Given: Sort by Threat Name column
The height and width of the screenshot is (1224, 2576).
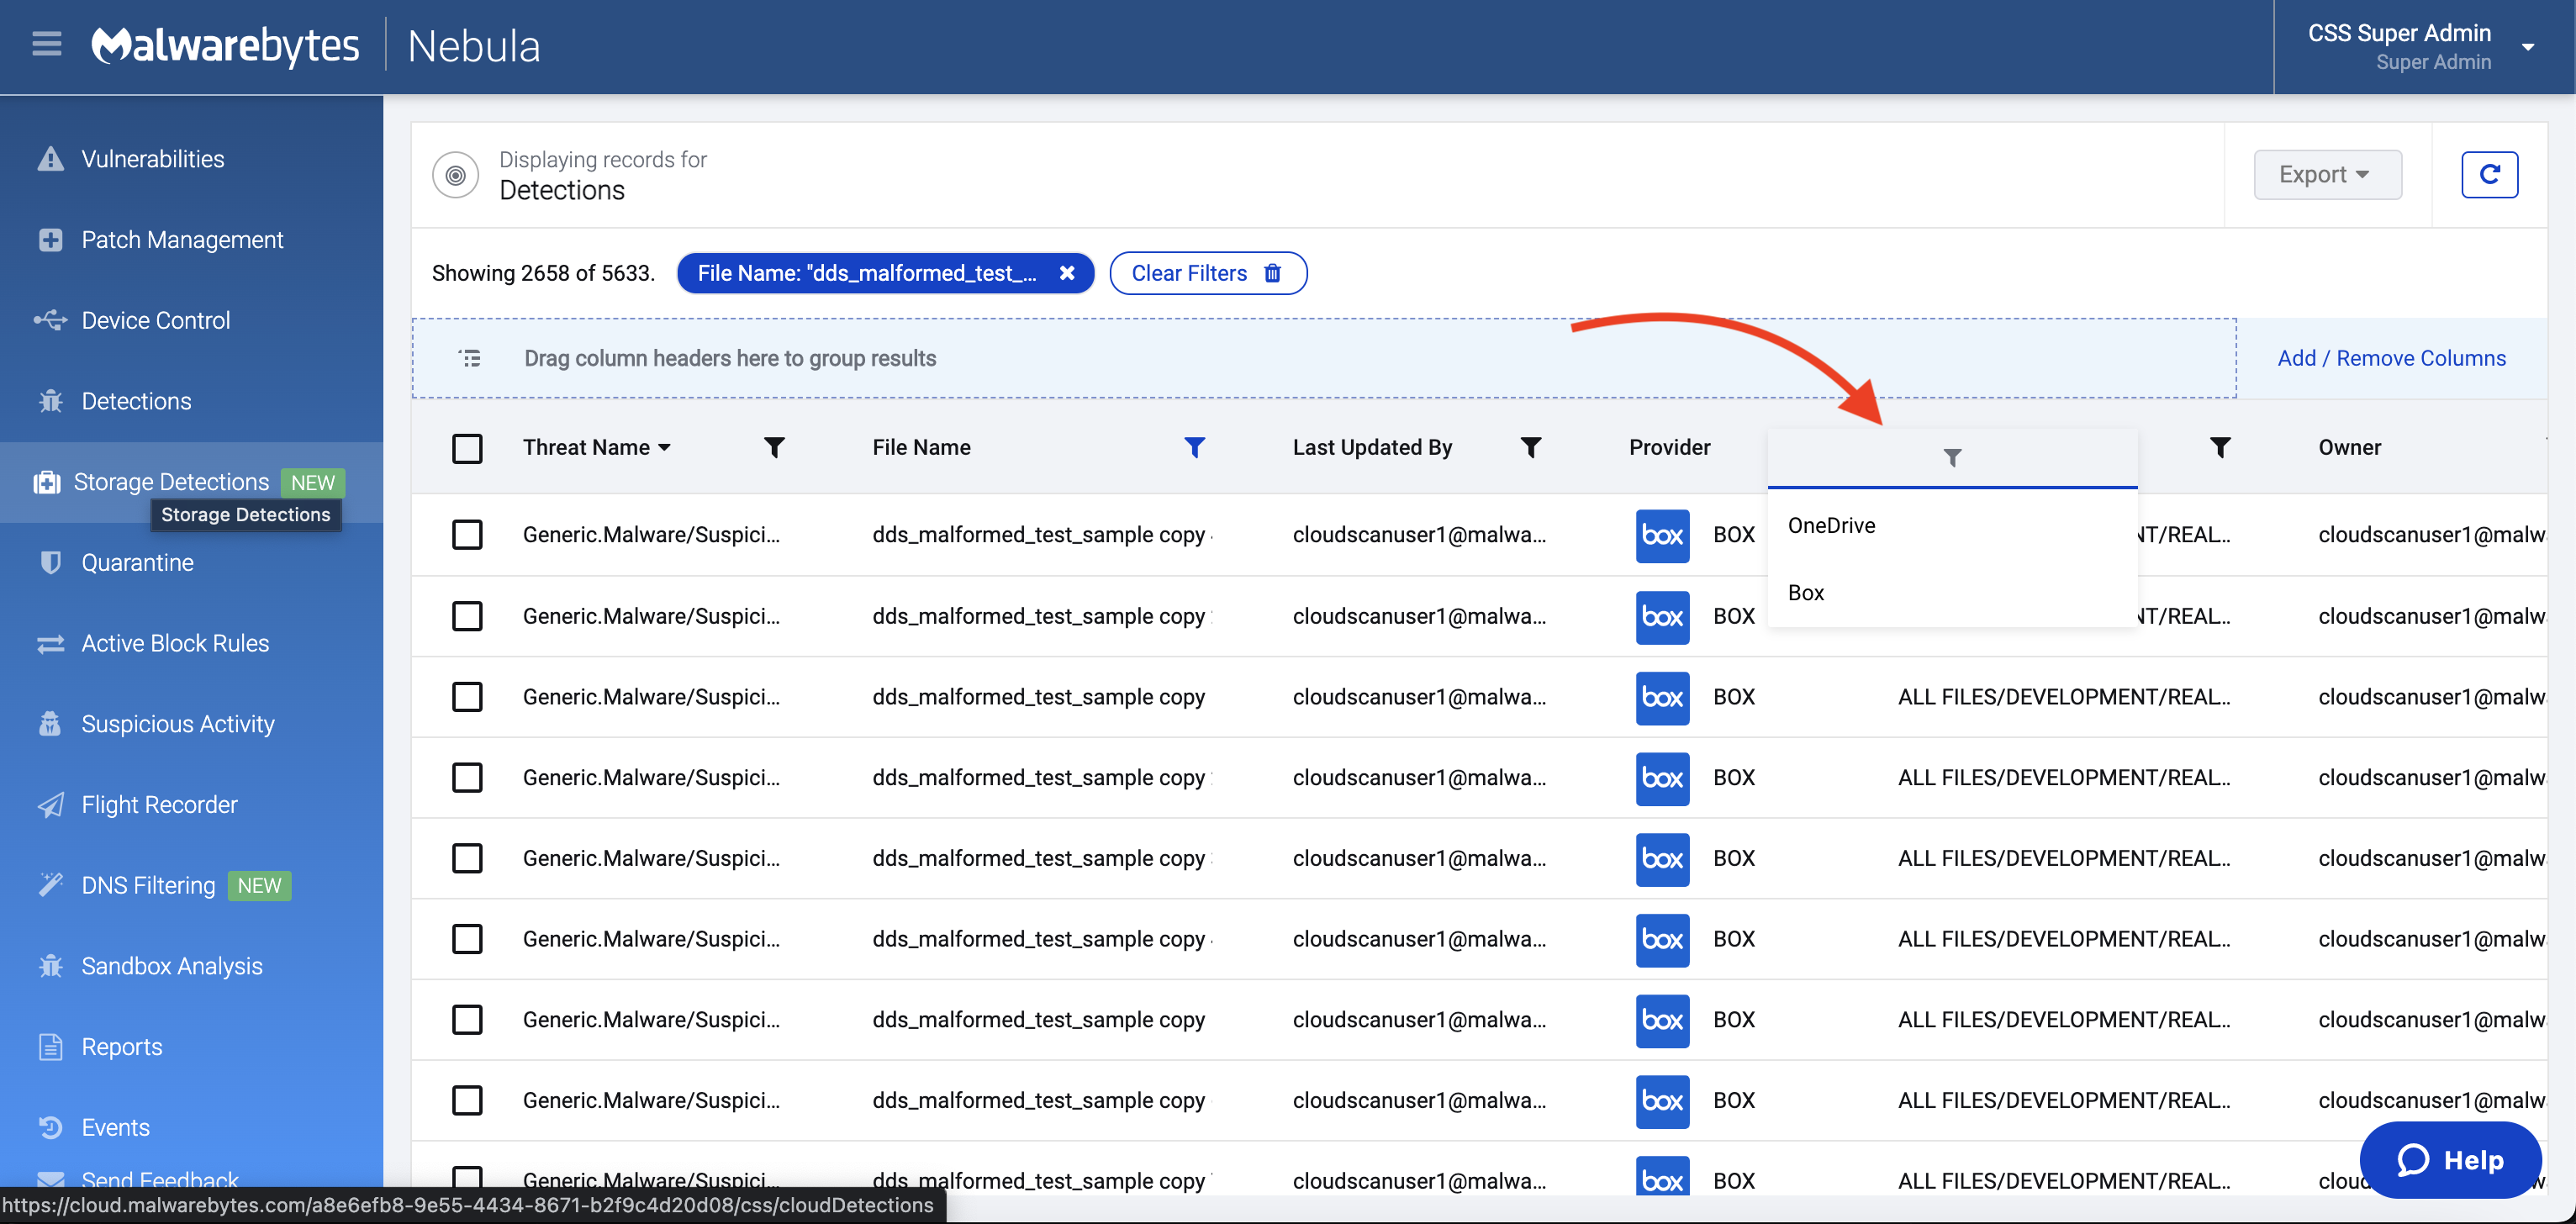Looking at the screenshot, I should pos(597,447).
